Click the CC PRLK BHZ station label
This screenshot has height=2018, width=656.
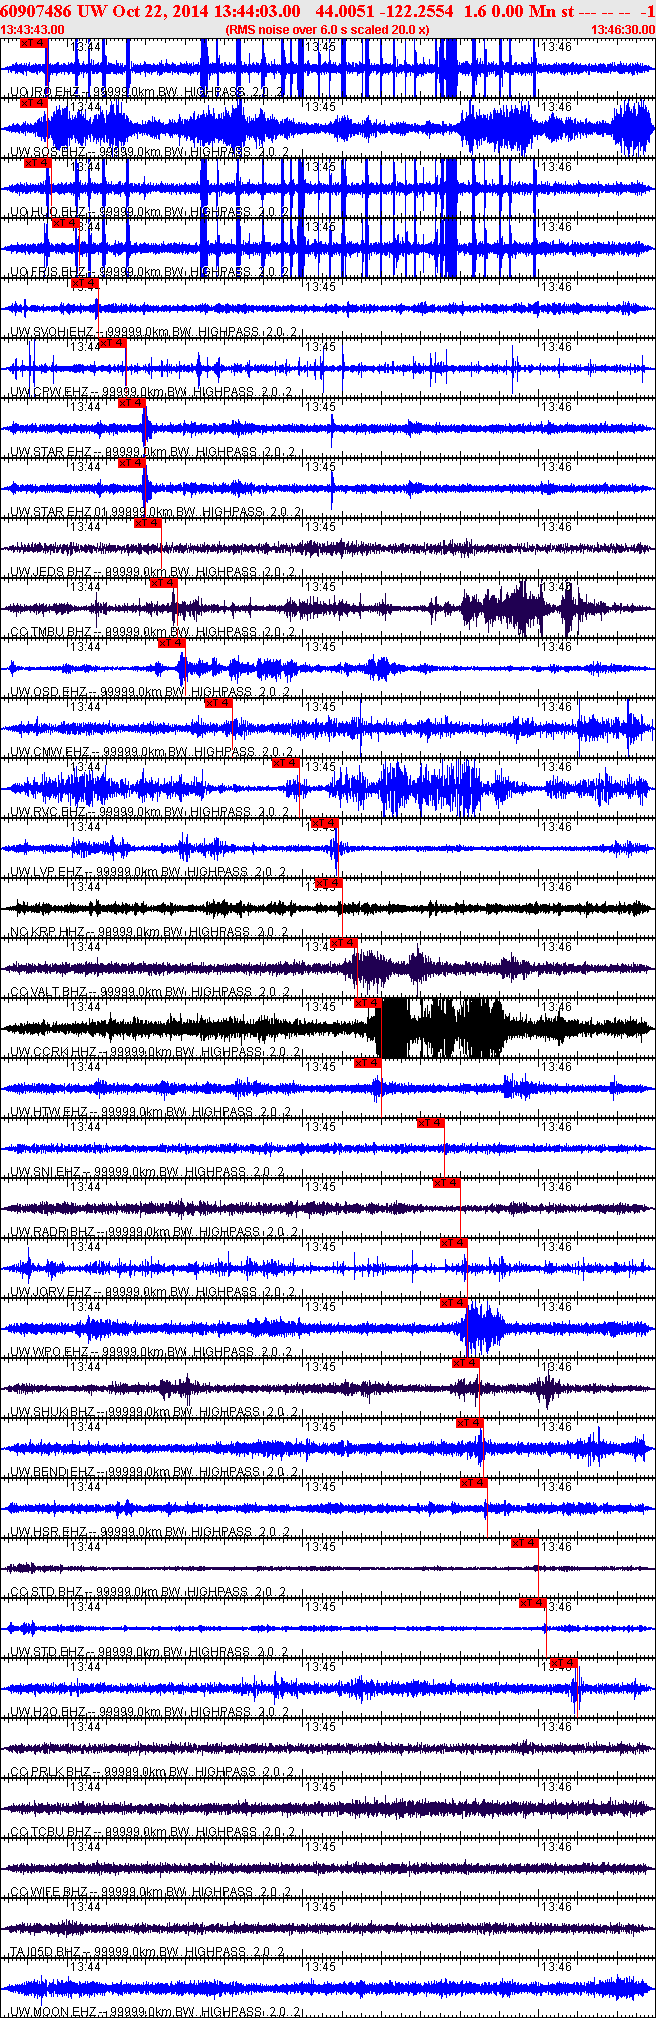pos(49,1771)
